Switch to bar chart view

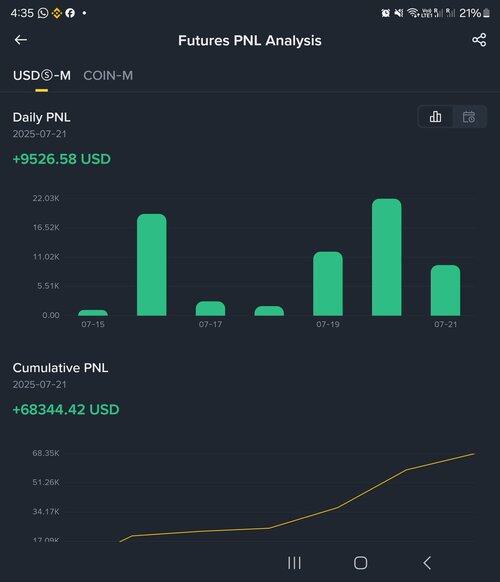435,117
